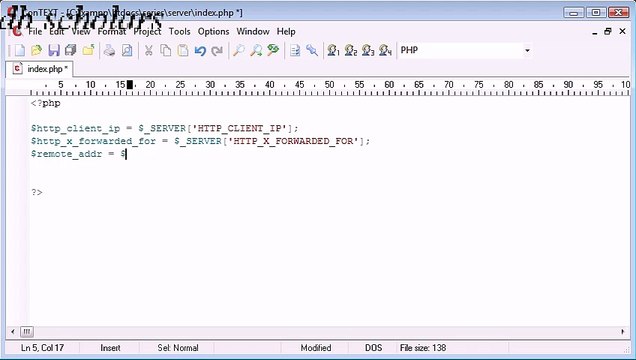Click the Find Next icon

coord(256,50)
